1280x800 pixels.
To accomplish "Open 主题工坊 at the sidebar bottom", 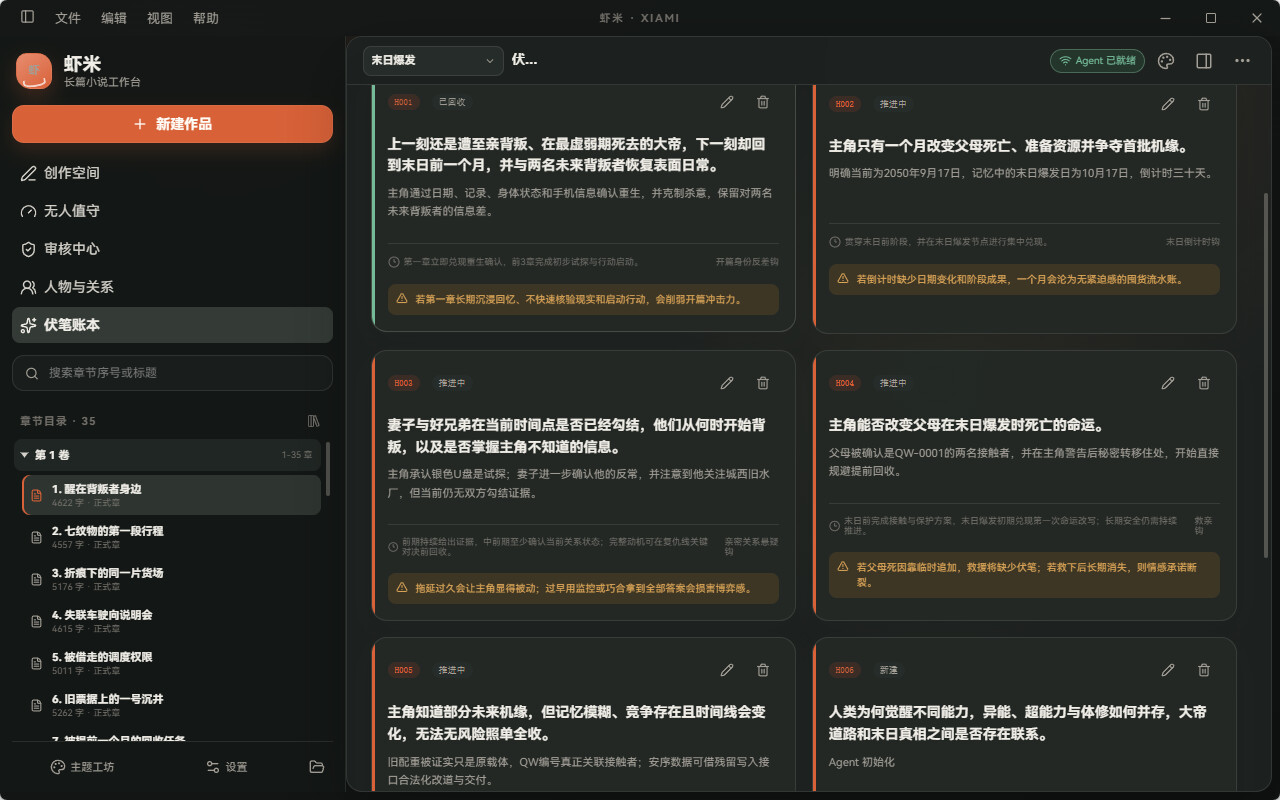I will [82, 767].
